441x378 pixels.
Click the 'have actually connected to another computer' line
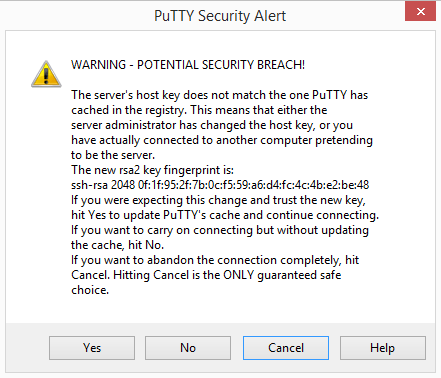click(222, 140)
